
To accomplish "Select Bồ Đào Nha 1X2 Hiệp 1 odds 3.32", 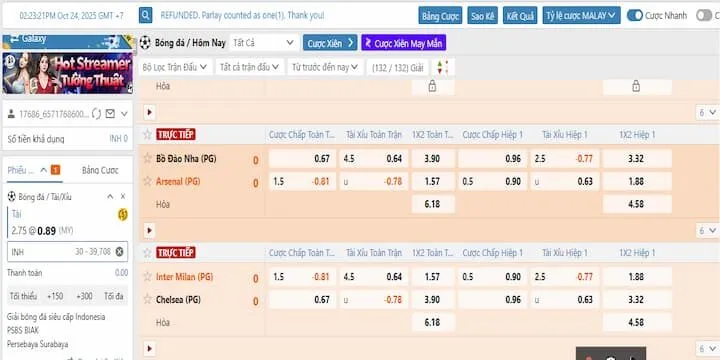I will coord(636,158).
